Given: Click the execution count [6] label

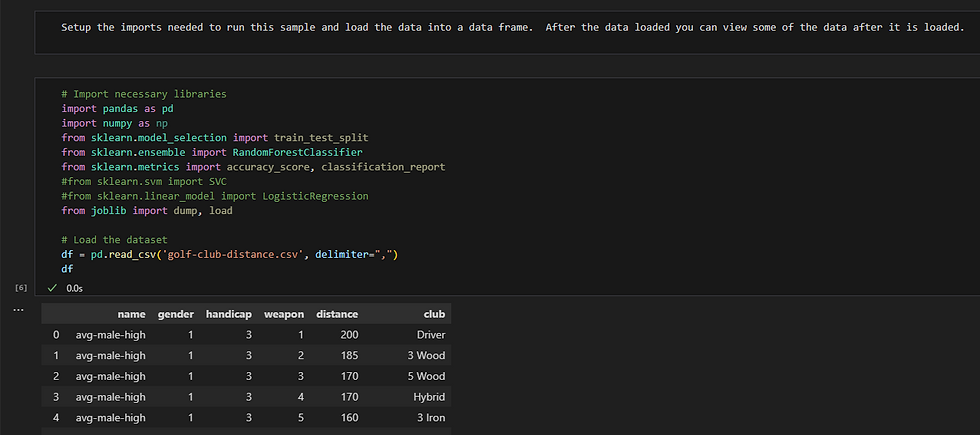Looking at the screenshot, I should pos(21,288).
